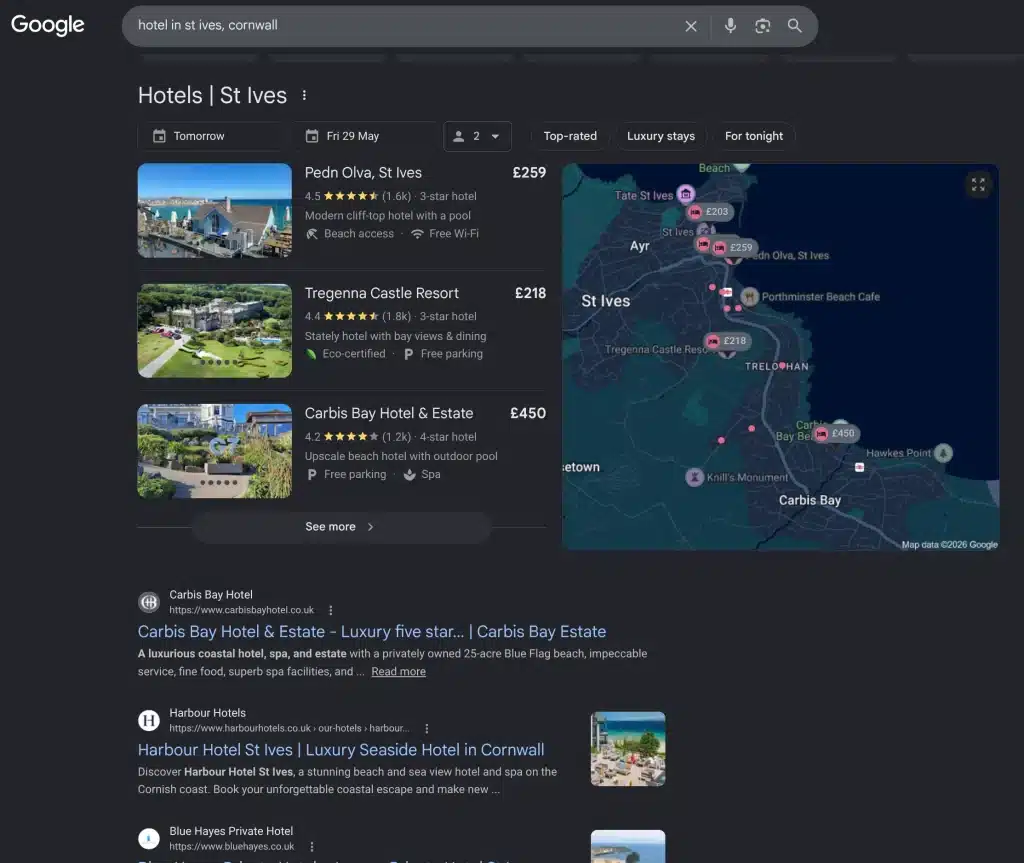Click the Blue Hayes Private Hotel favicon
Screen dimensions: 1024x863
click(x=149, y=838)
